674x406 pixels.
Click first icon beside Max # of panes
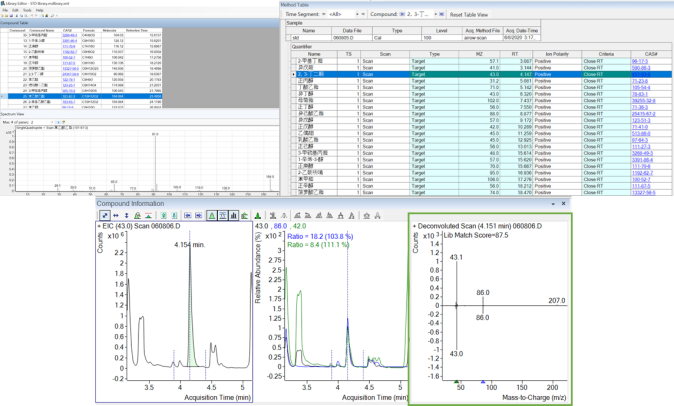(58, 122)
